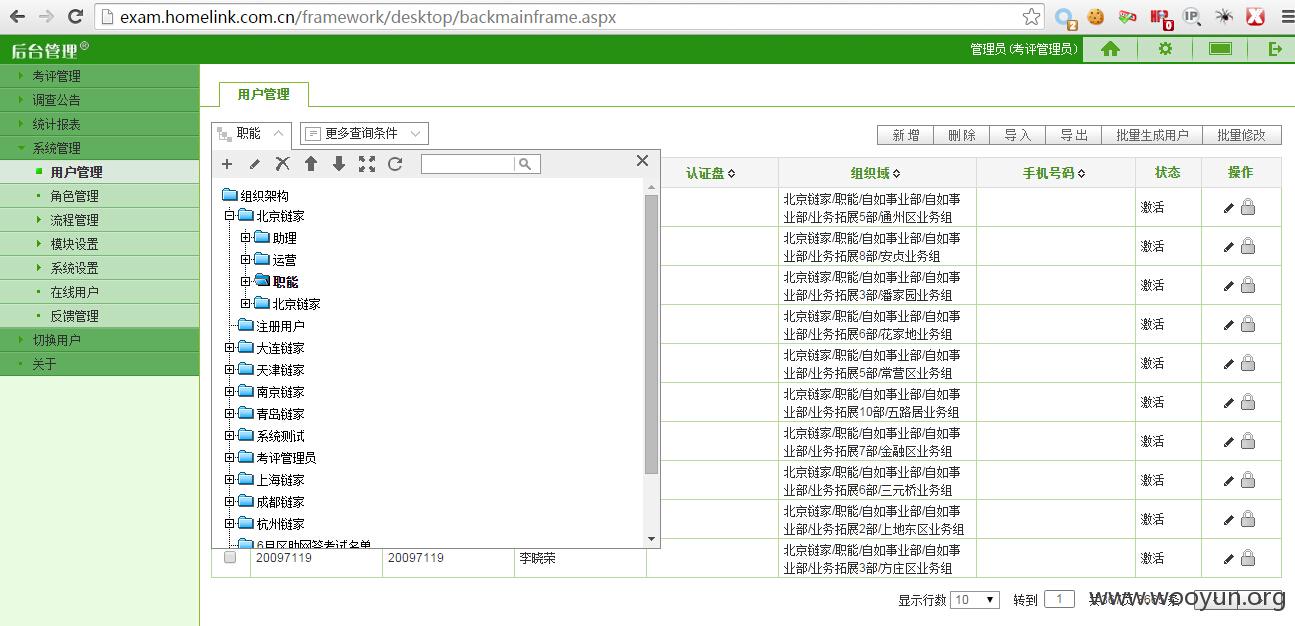This screenshot has height=626, width=1295.
Task: Click the red X extension icon in browser toolbar
Action: coord(1255,17)
